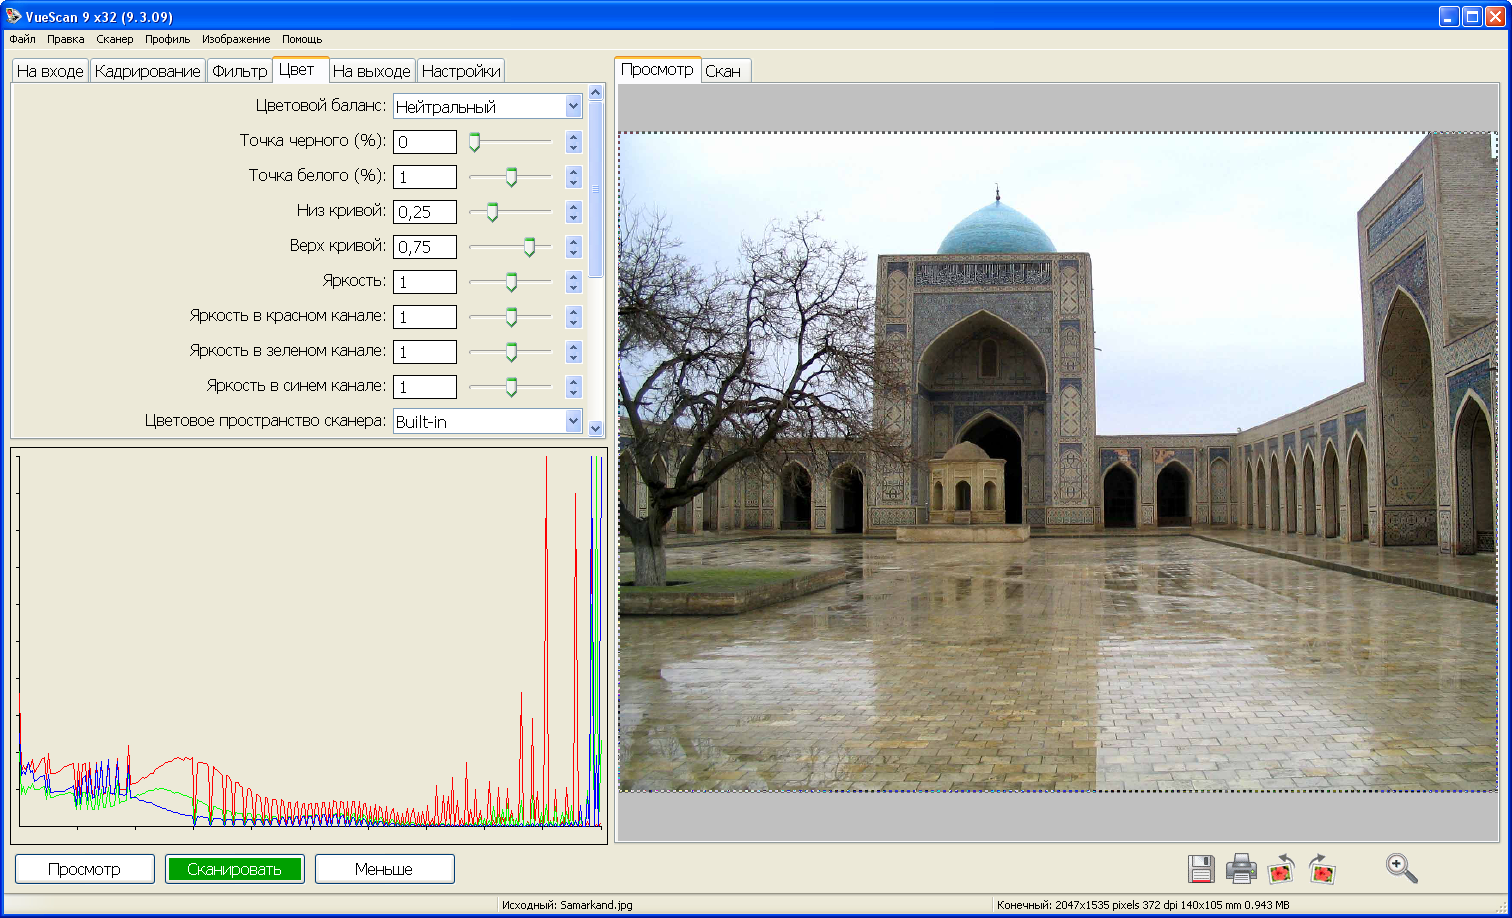Open the Сканер menu
The image size is (1512, 918).
coord(115,39)
